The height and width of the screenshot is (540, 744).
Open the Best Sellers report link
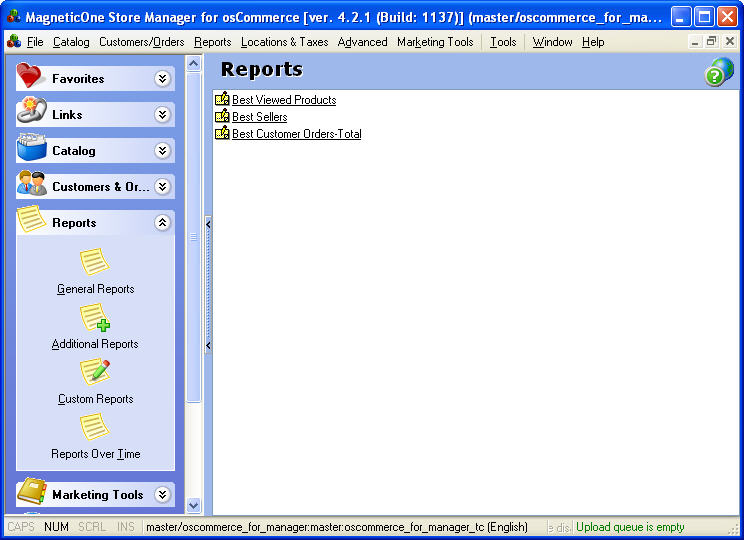coord(260,117)
